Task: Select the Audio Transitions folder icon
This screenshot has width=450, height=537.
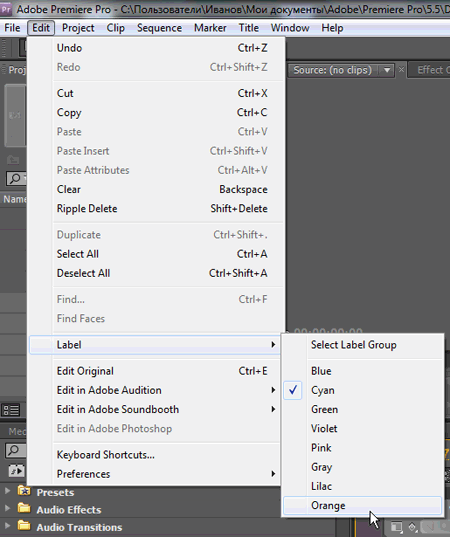Action: tap(24, 525)
